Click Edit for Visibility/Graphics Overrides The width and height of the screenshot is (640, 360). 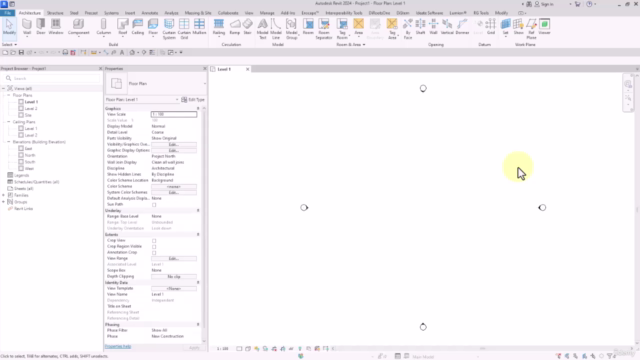pos(174,144)
